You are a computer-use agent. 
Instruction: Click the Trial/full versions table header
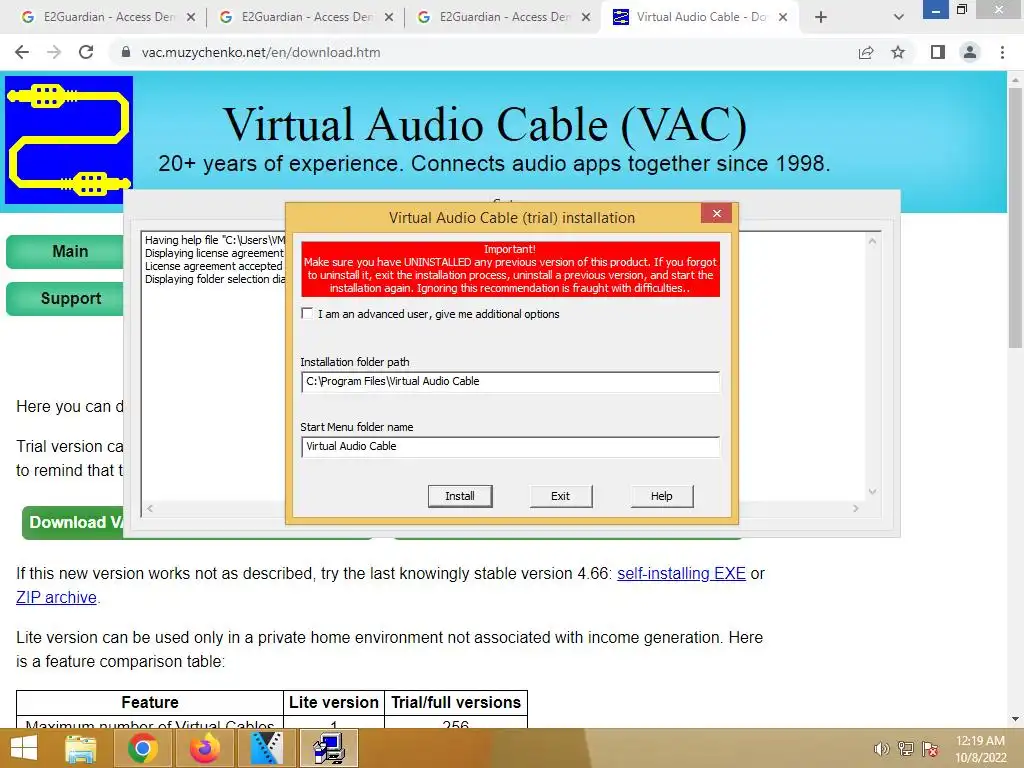pyautogui.click(x=456, y=703)
